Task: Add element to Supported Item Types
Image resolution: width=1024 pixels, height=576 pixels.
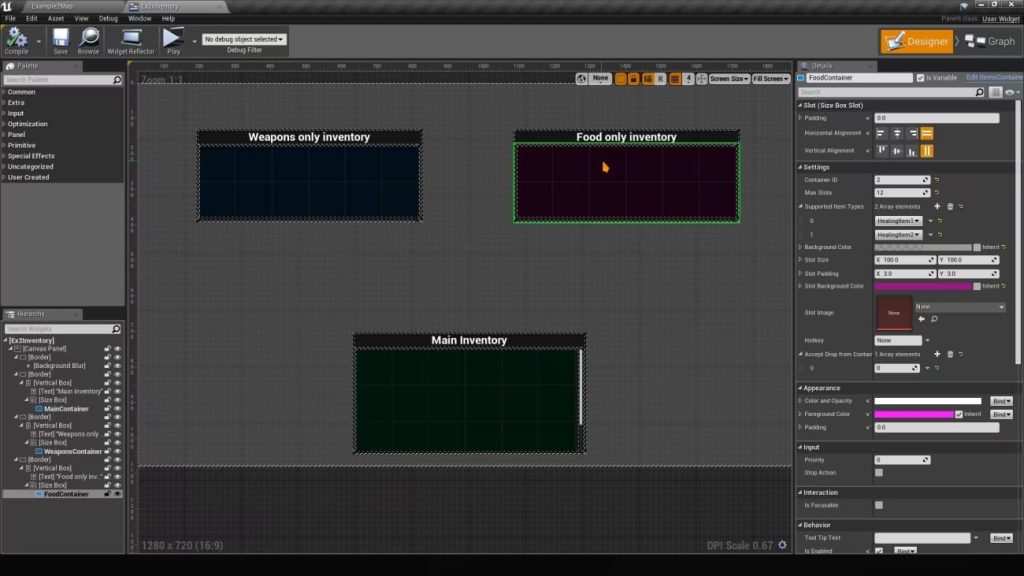Action: point(937,206)
